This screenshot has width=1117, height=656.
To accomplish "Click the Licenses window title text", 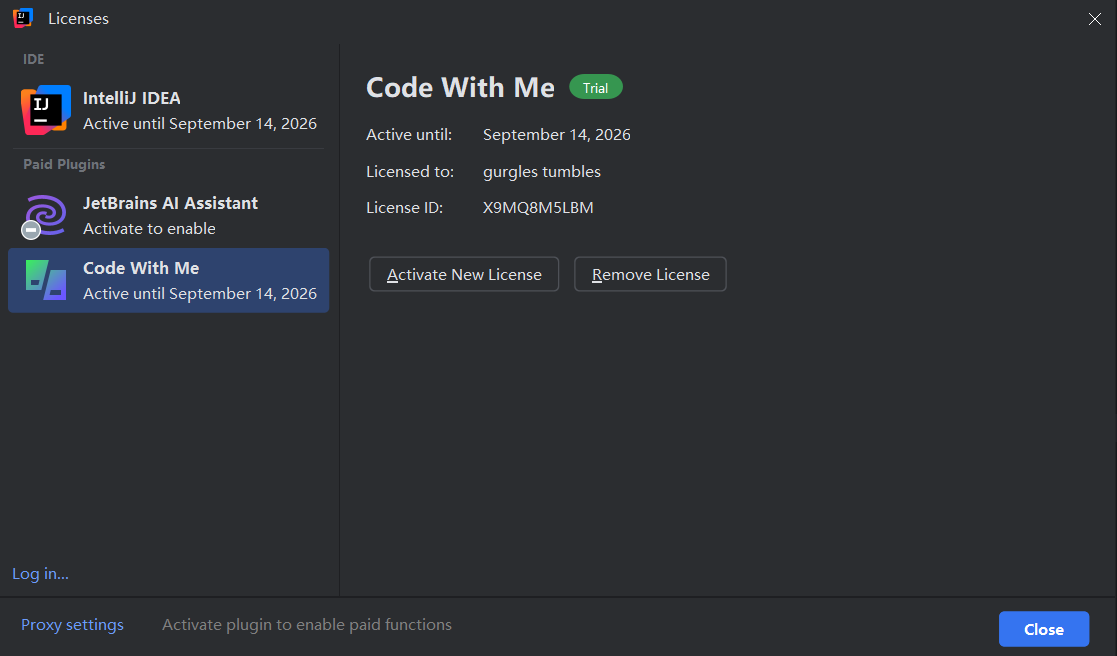I will (x=78, y=19).
